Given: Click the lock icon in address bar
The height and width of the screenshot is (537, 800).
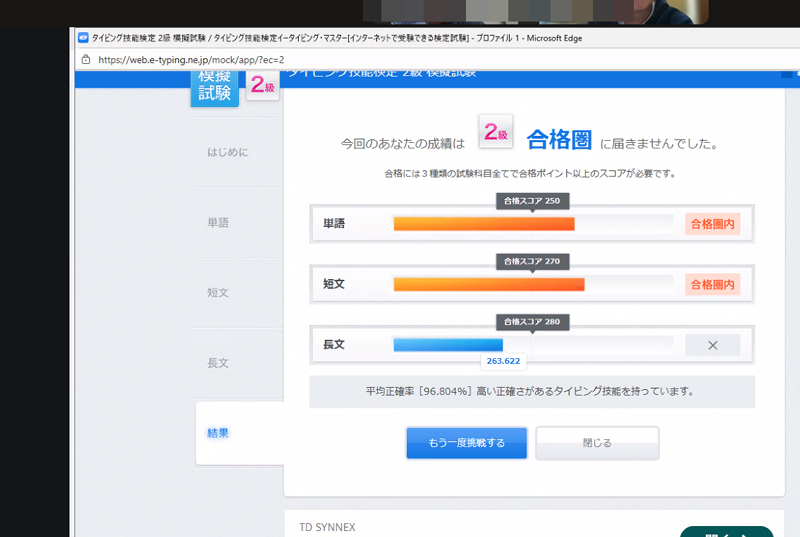Looking at the screenshot, I should [x=85, y=60].
